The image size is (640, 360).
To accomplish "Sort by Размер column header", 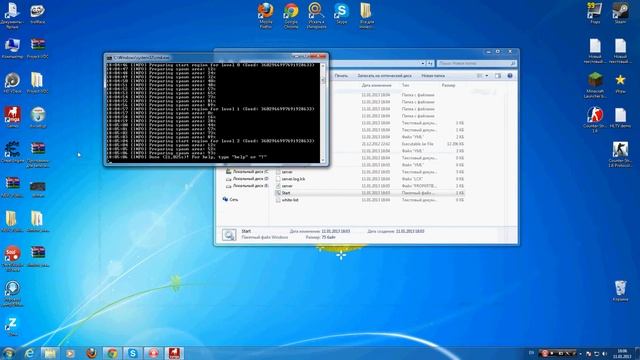I will point(448,85).
